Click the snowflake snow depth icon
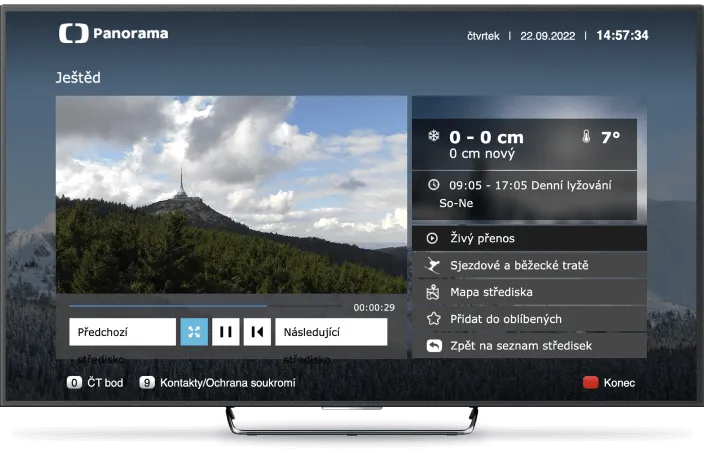This screenshot has width=704, height=453. 434,136
